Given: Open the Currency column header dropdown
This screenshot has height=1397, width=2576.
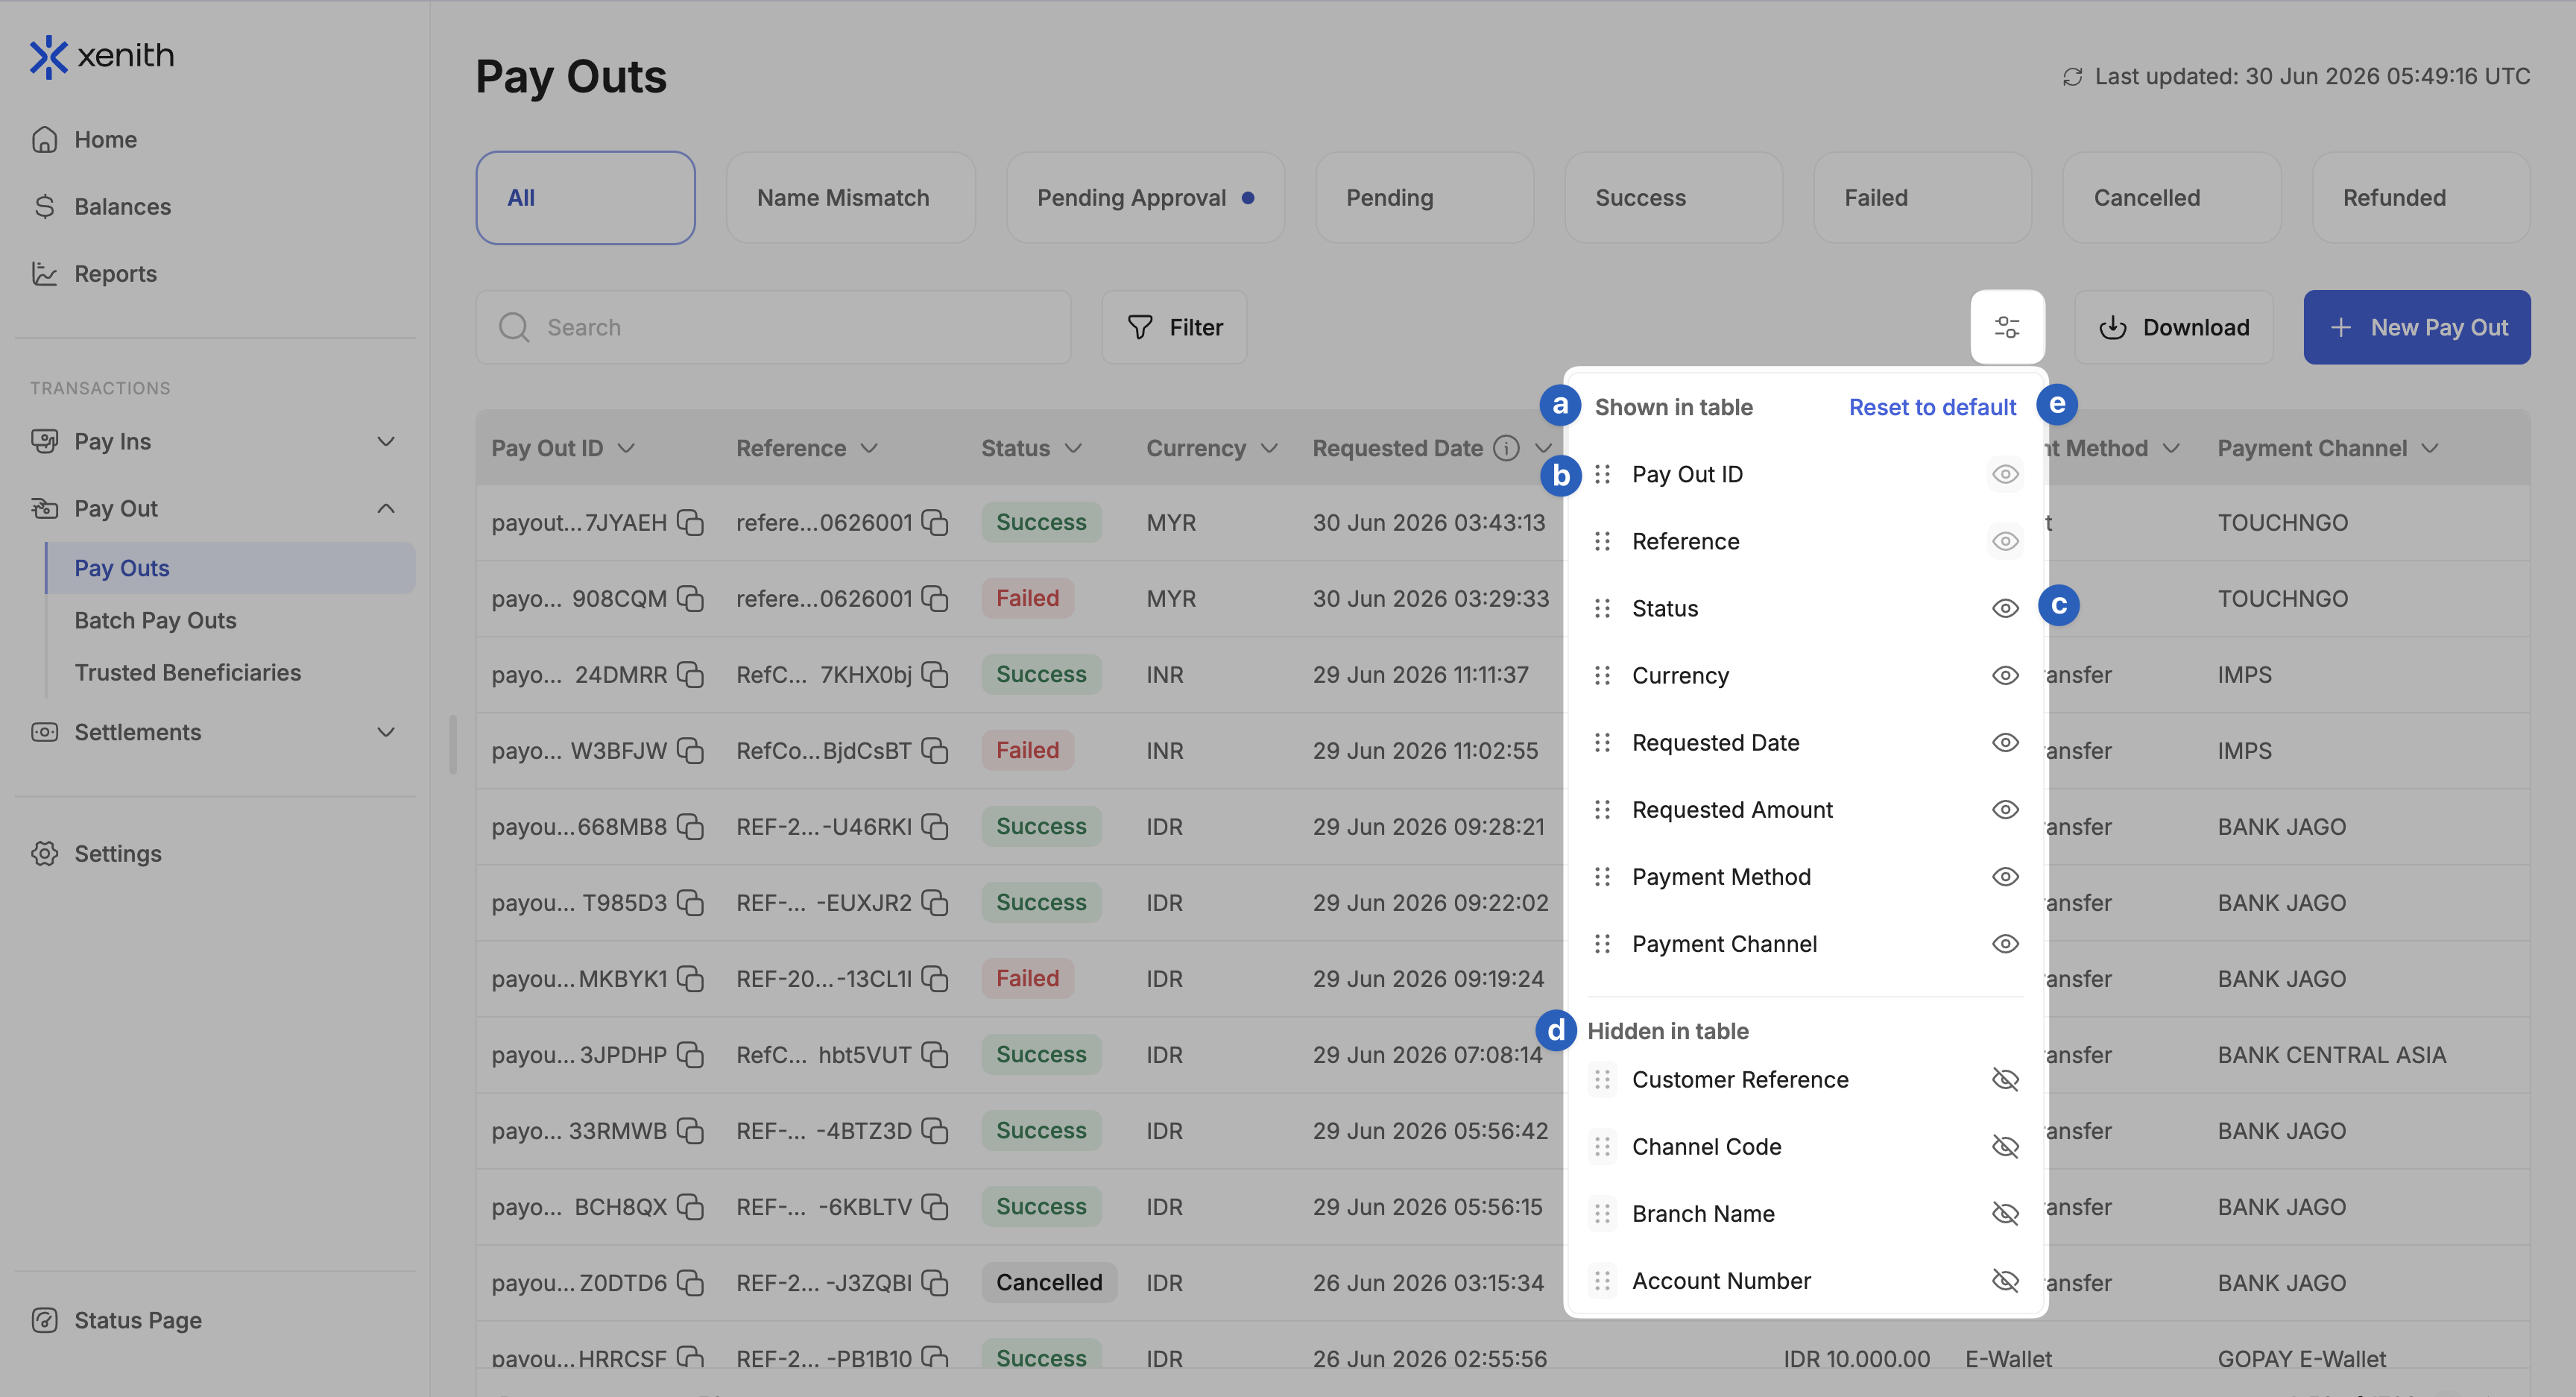Looking at the screenshot, I should (x=1269, y=448).
